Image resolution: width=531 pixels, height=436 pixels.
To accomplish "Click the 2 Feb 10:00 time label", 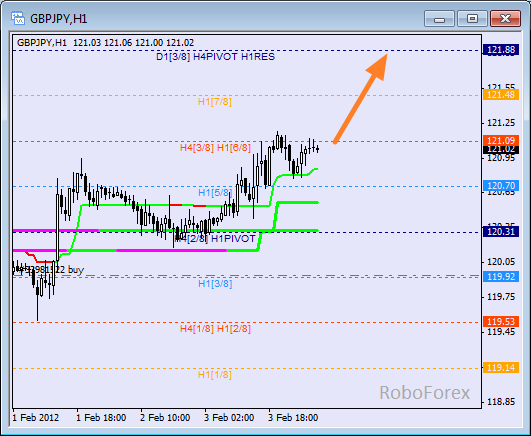I will point(165,418).
